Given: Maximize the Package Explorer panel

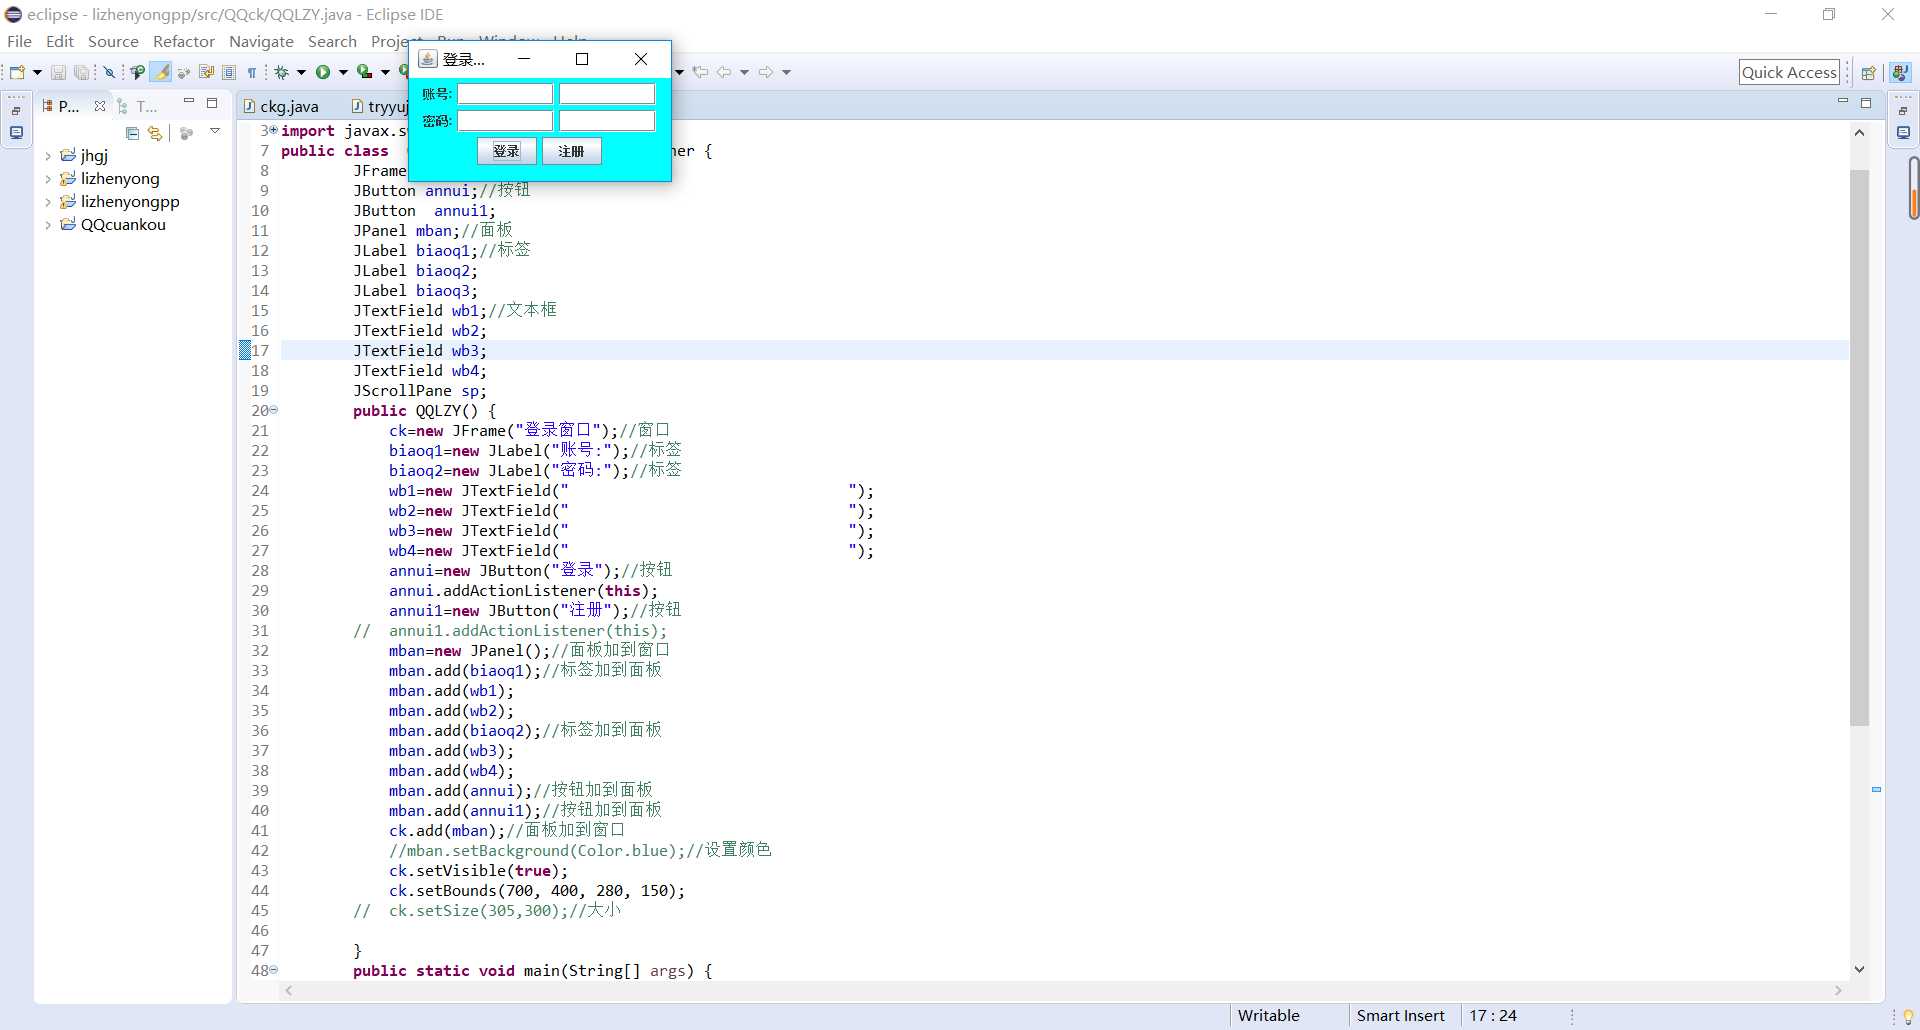Looking at the screenshot, I should click(212, 103).
